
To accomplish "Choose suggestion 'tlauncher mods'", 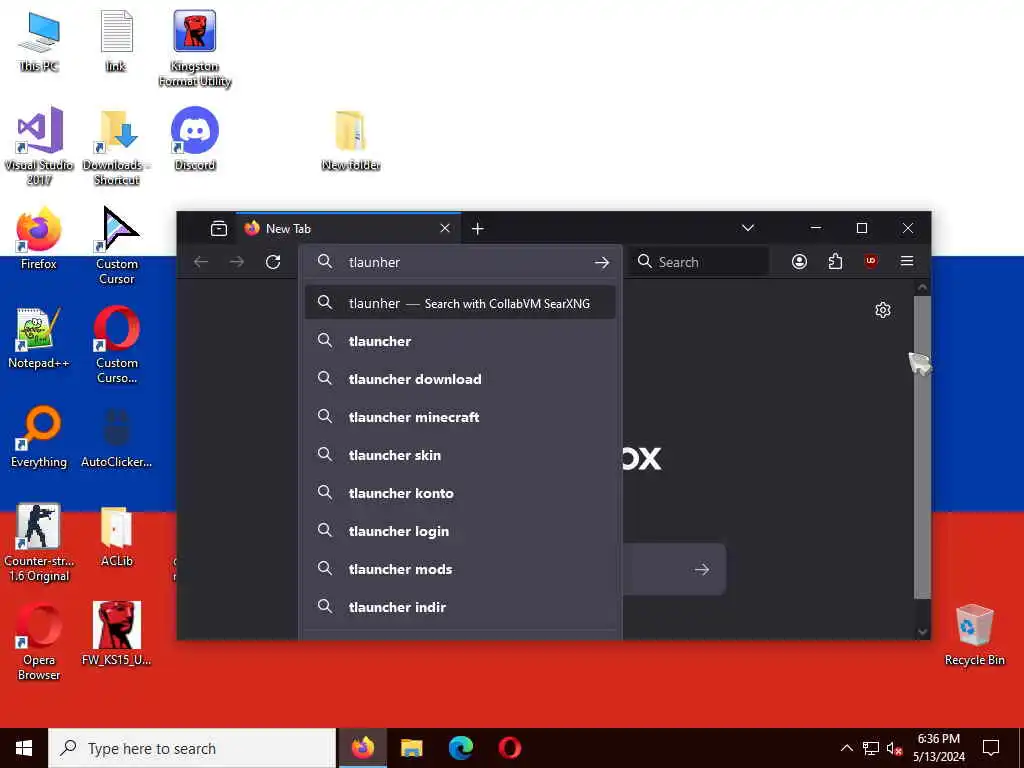I will [460, 569].
